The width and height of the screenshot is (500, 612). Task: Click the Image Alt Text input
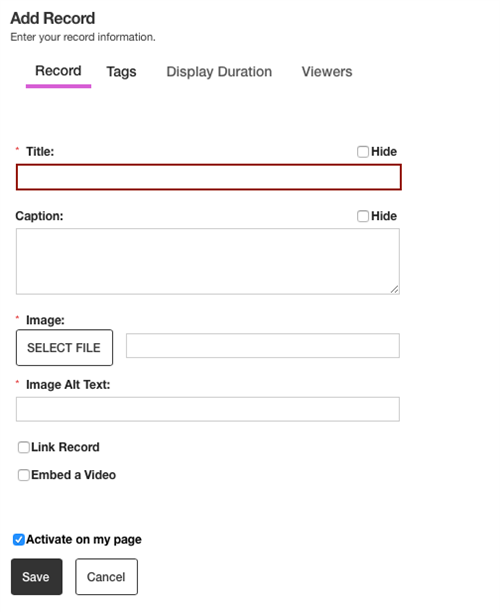coord(208,409)
